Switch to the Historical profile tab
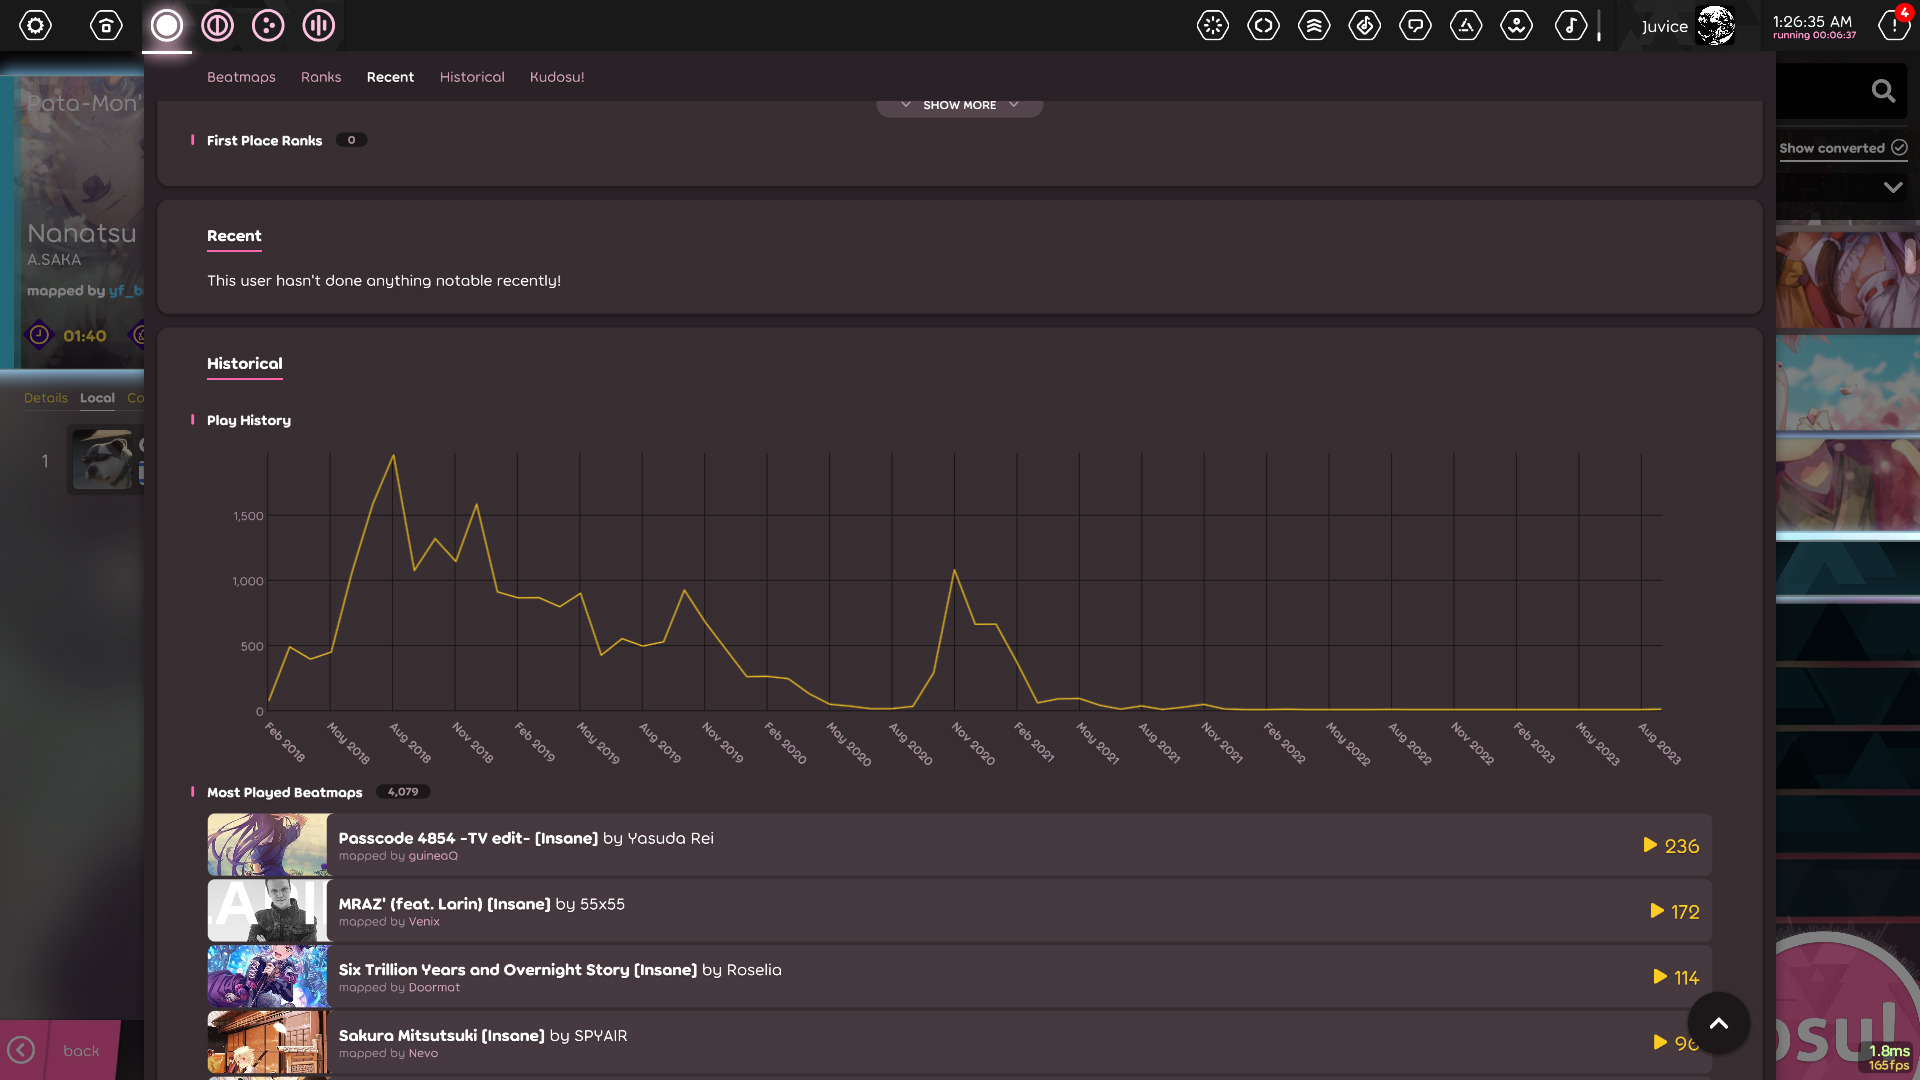 (472, 77)
